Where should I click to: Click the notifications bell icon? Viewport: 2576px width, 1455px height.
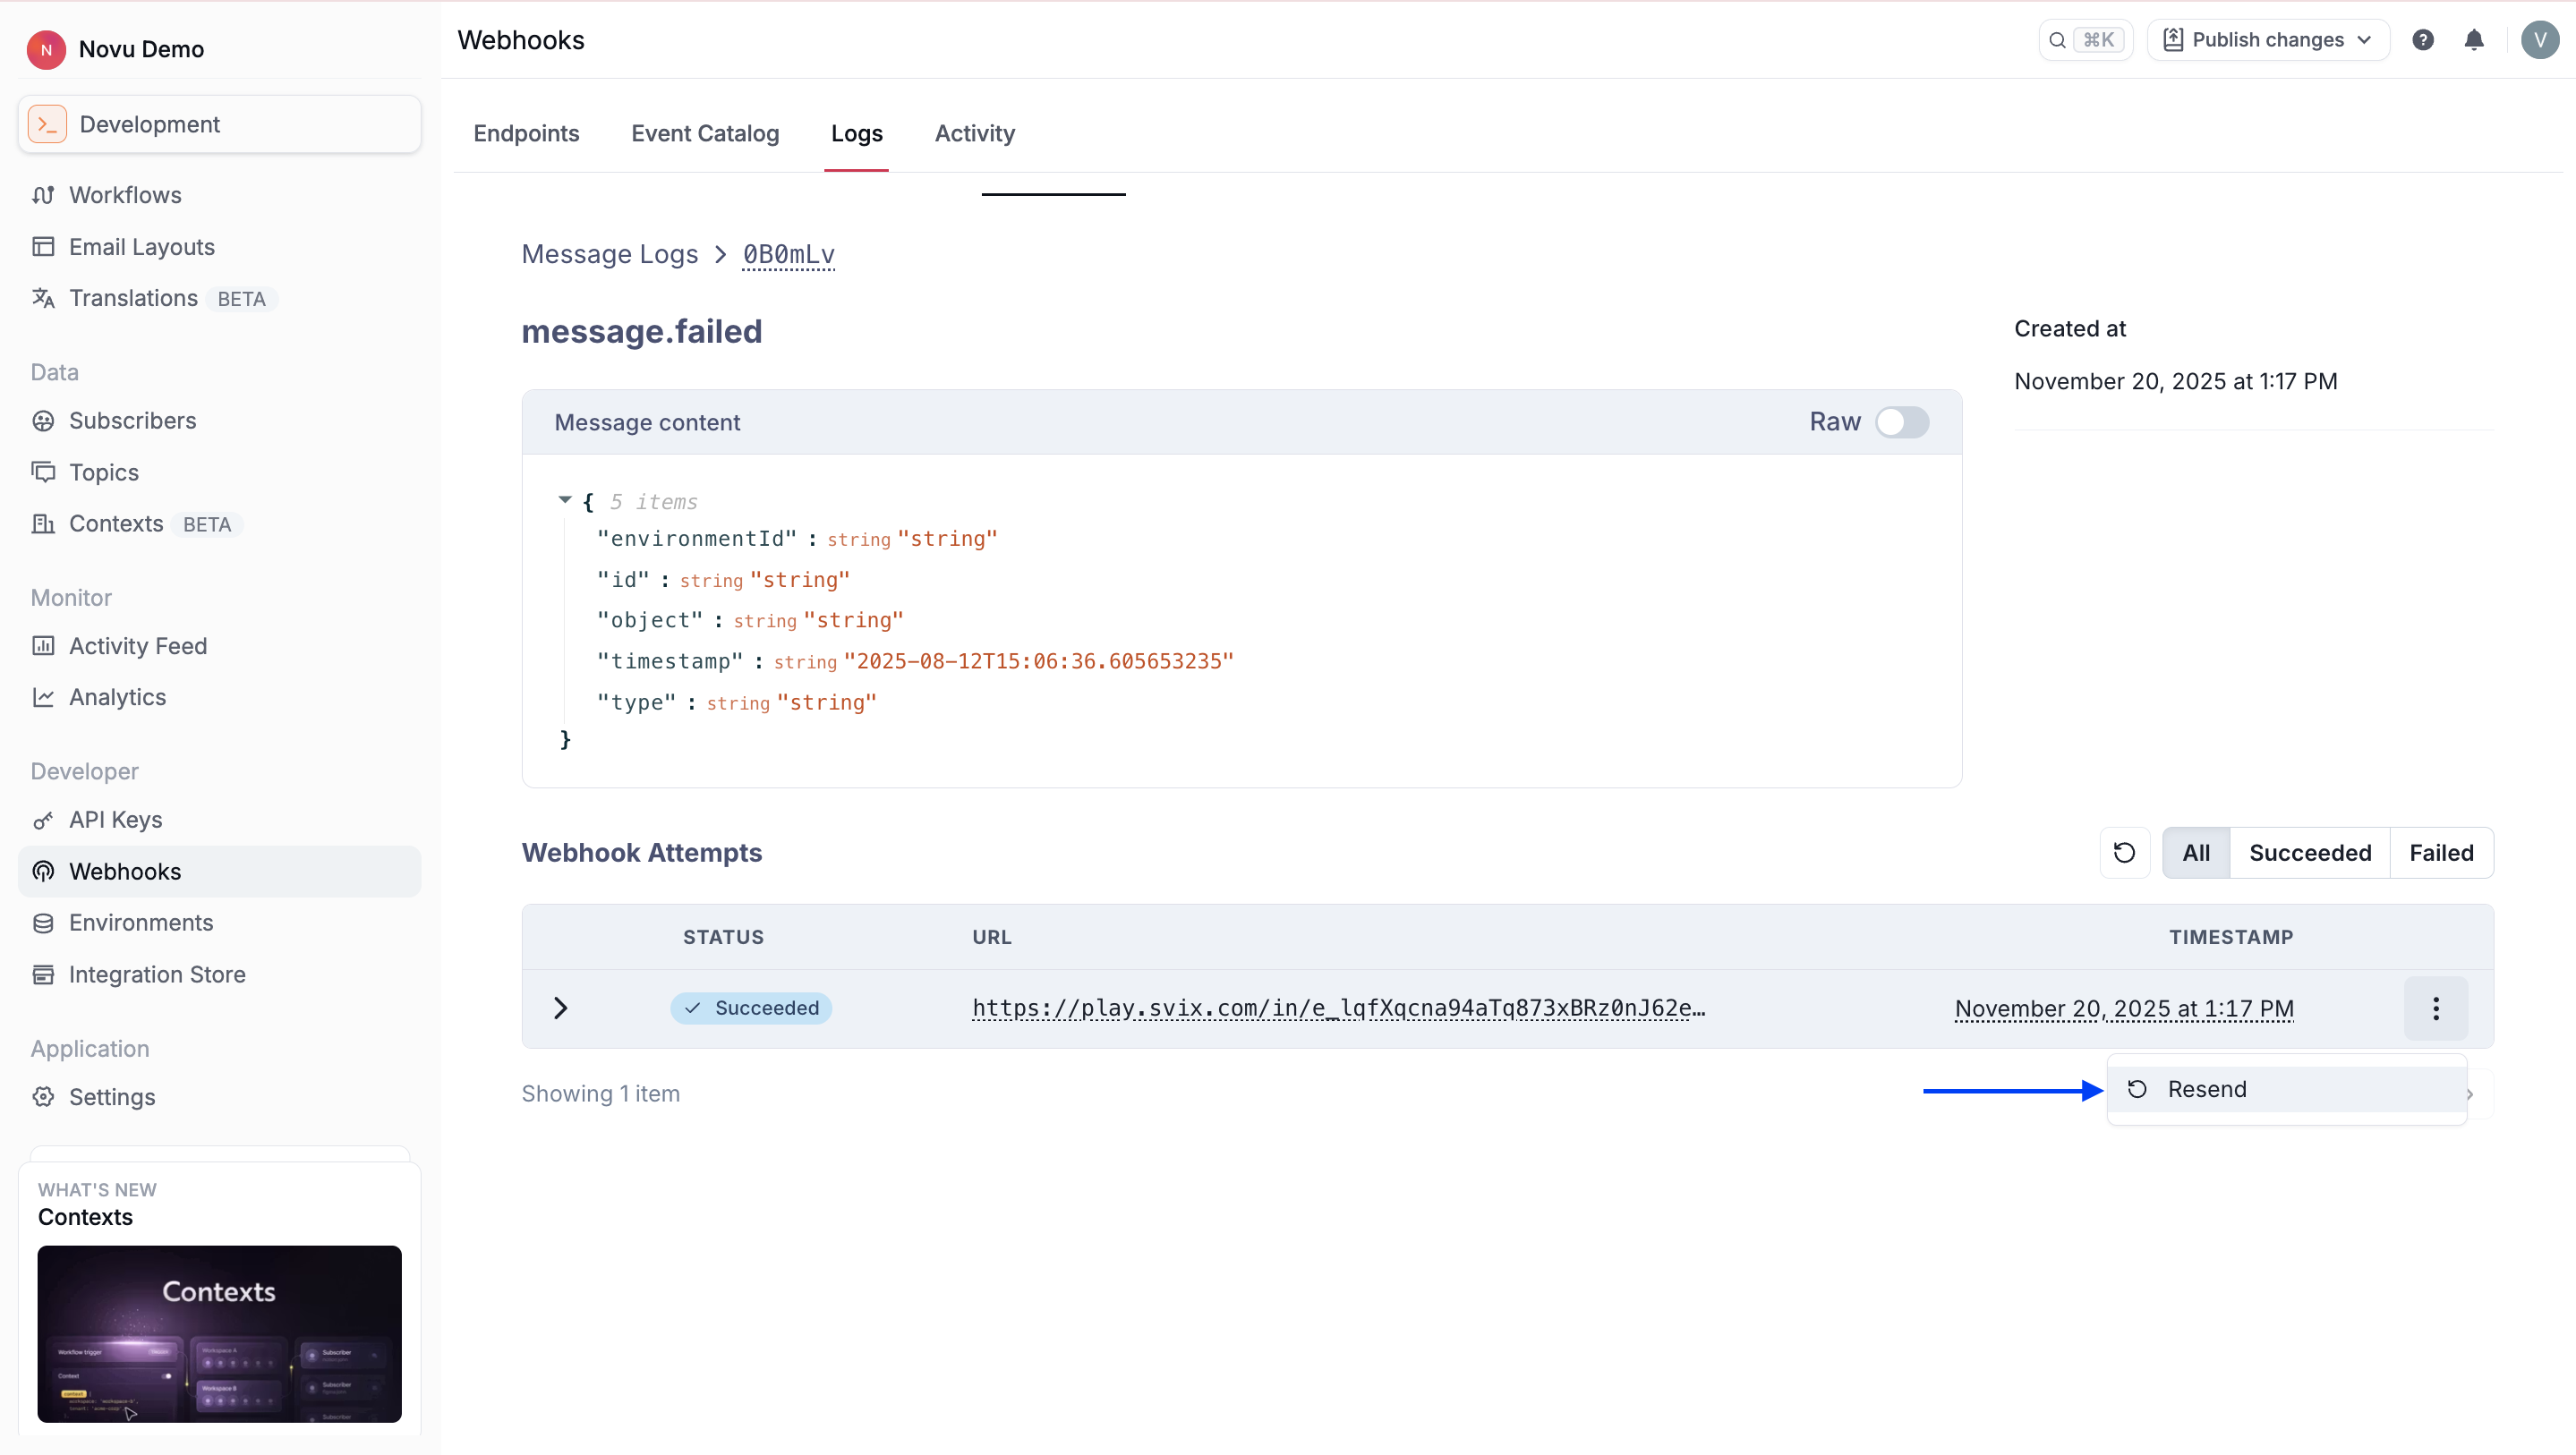pyautogui.click(x=2473, y=40)
